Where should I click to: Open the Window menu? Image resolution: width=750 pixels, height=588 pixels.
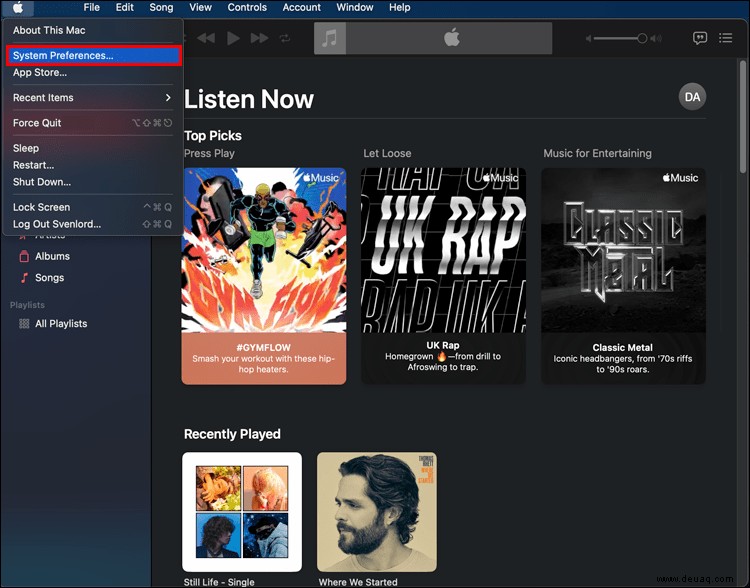click(x=355, y=8)
